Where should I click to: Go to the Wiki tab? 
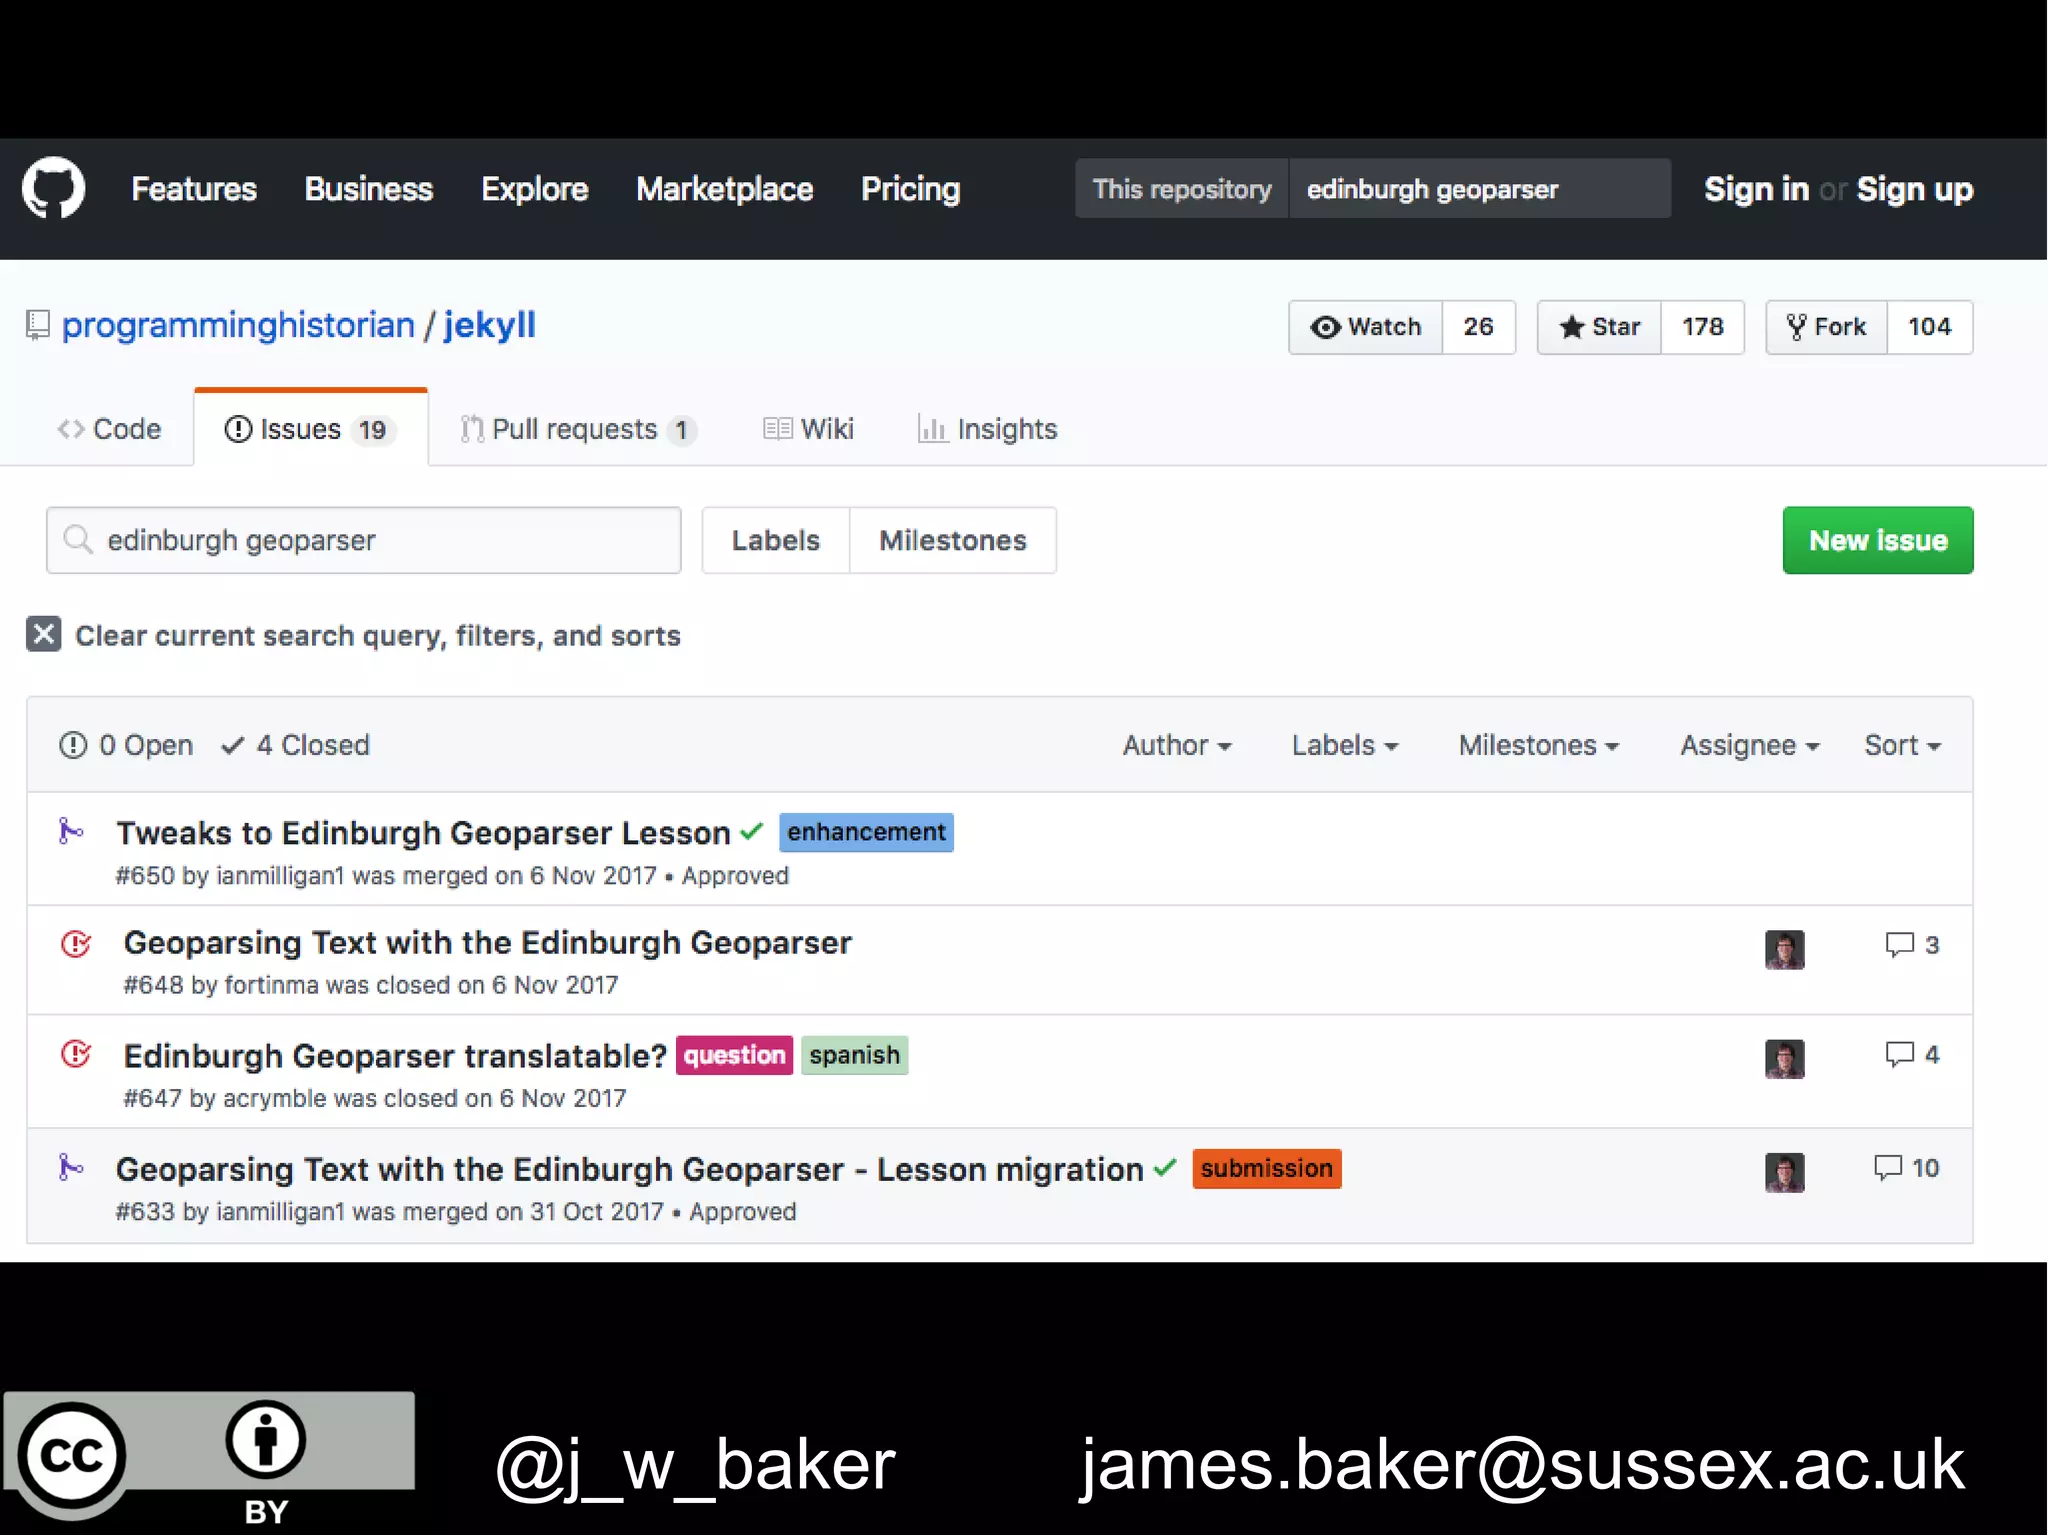tap(808, 429)
